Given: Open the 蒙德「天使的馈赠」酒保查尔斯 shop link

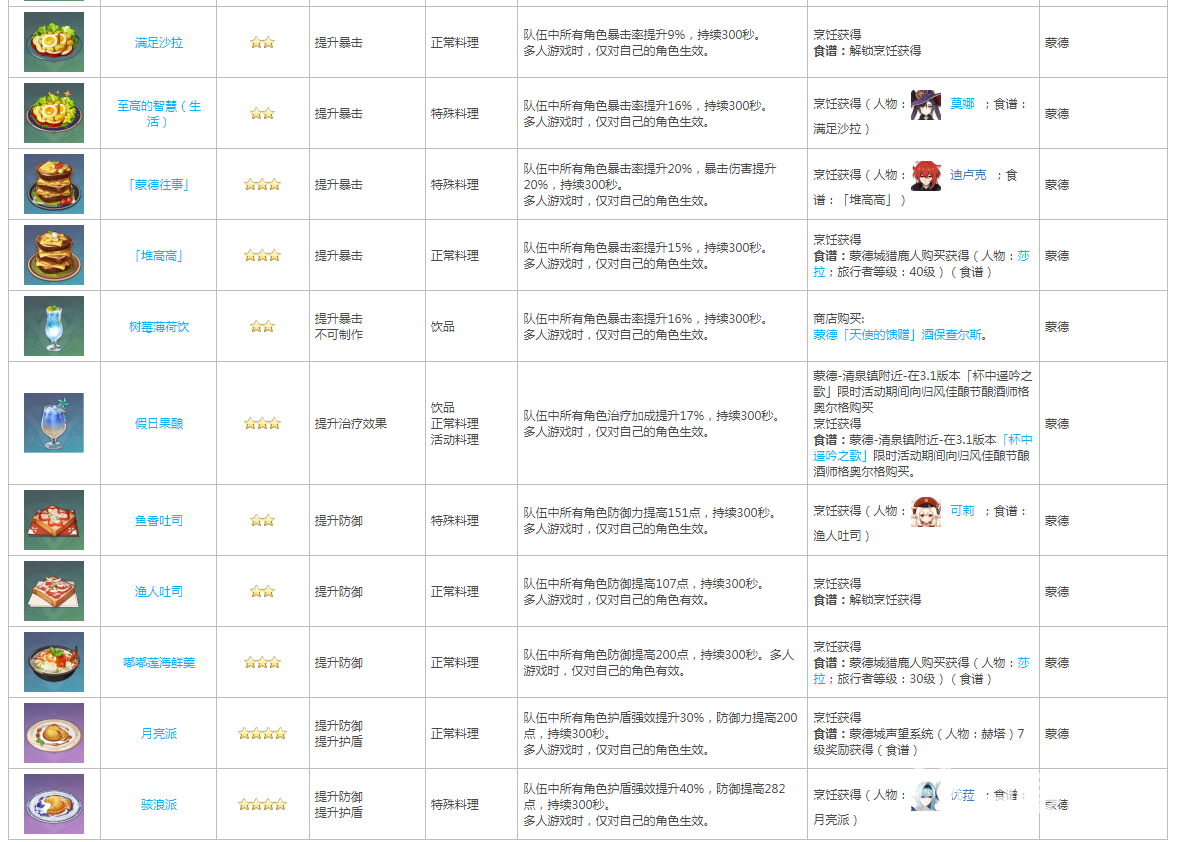Looking at the screenshot, I should point(900,335).
